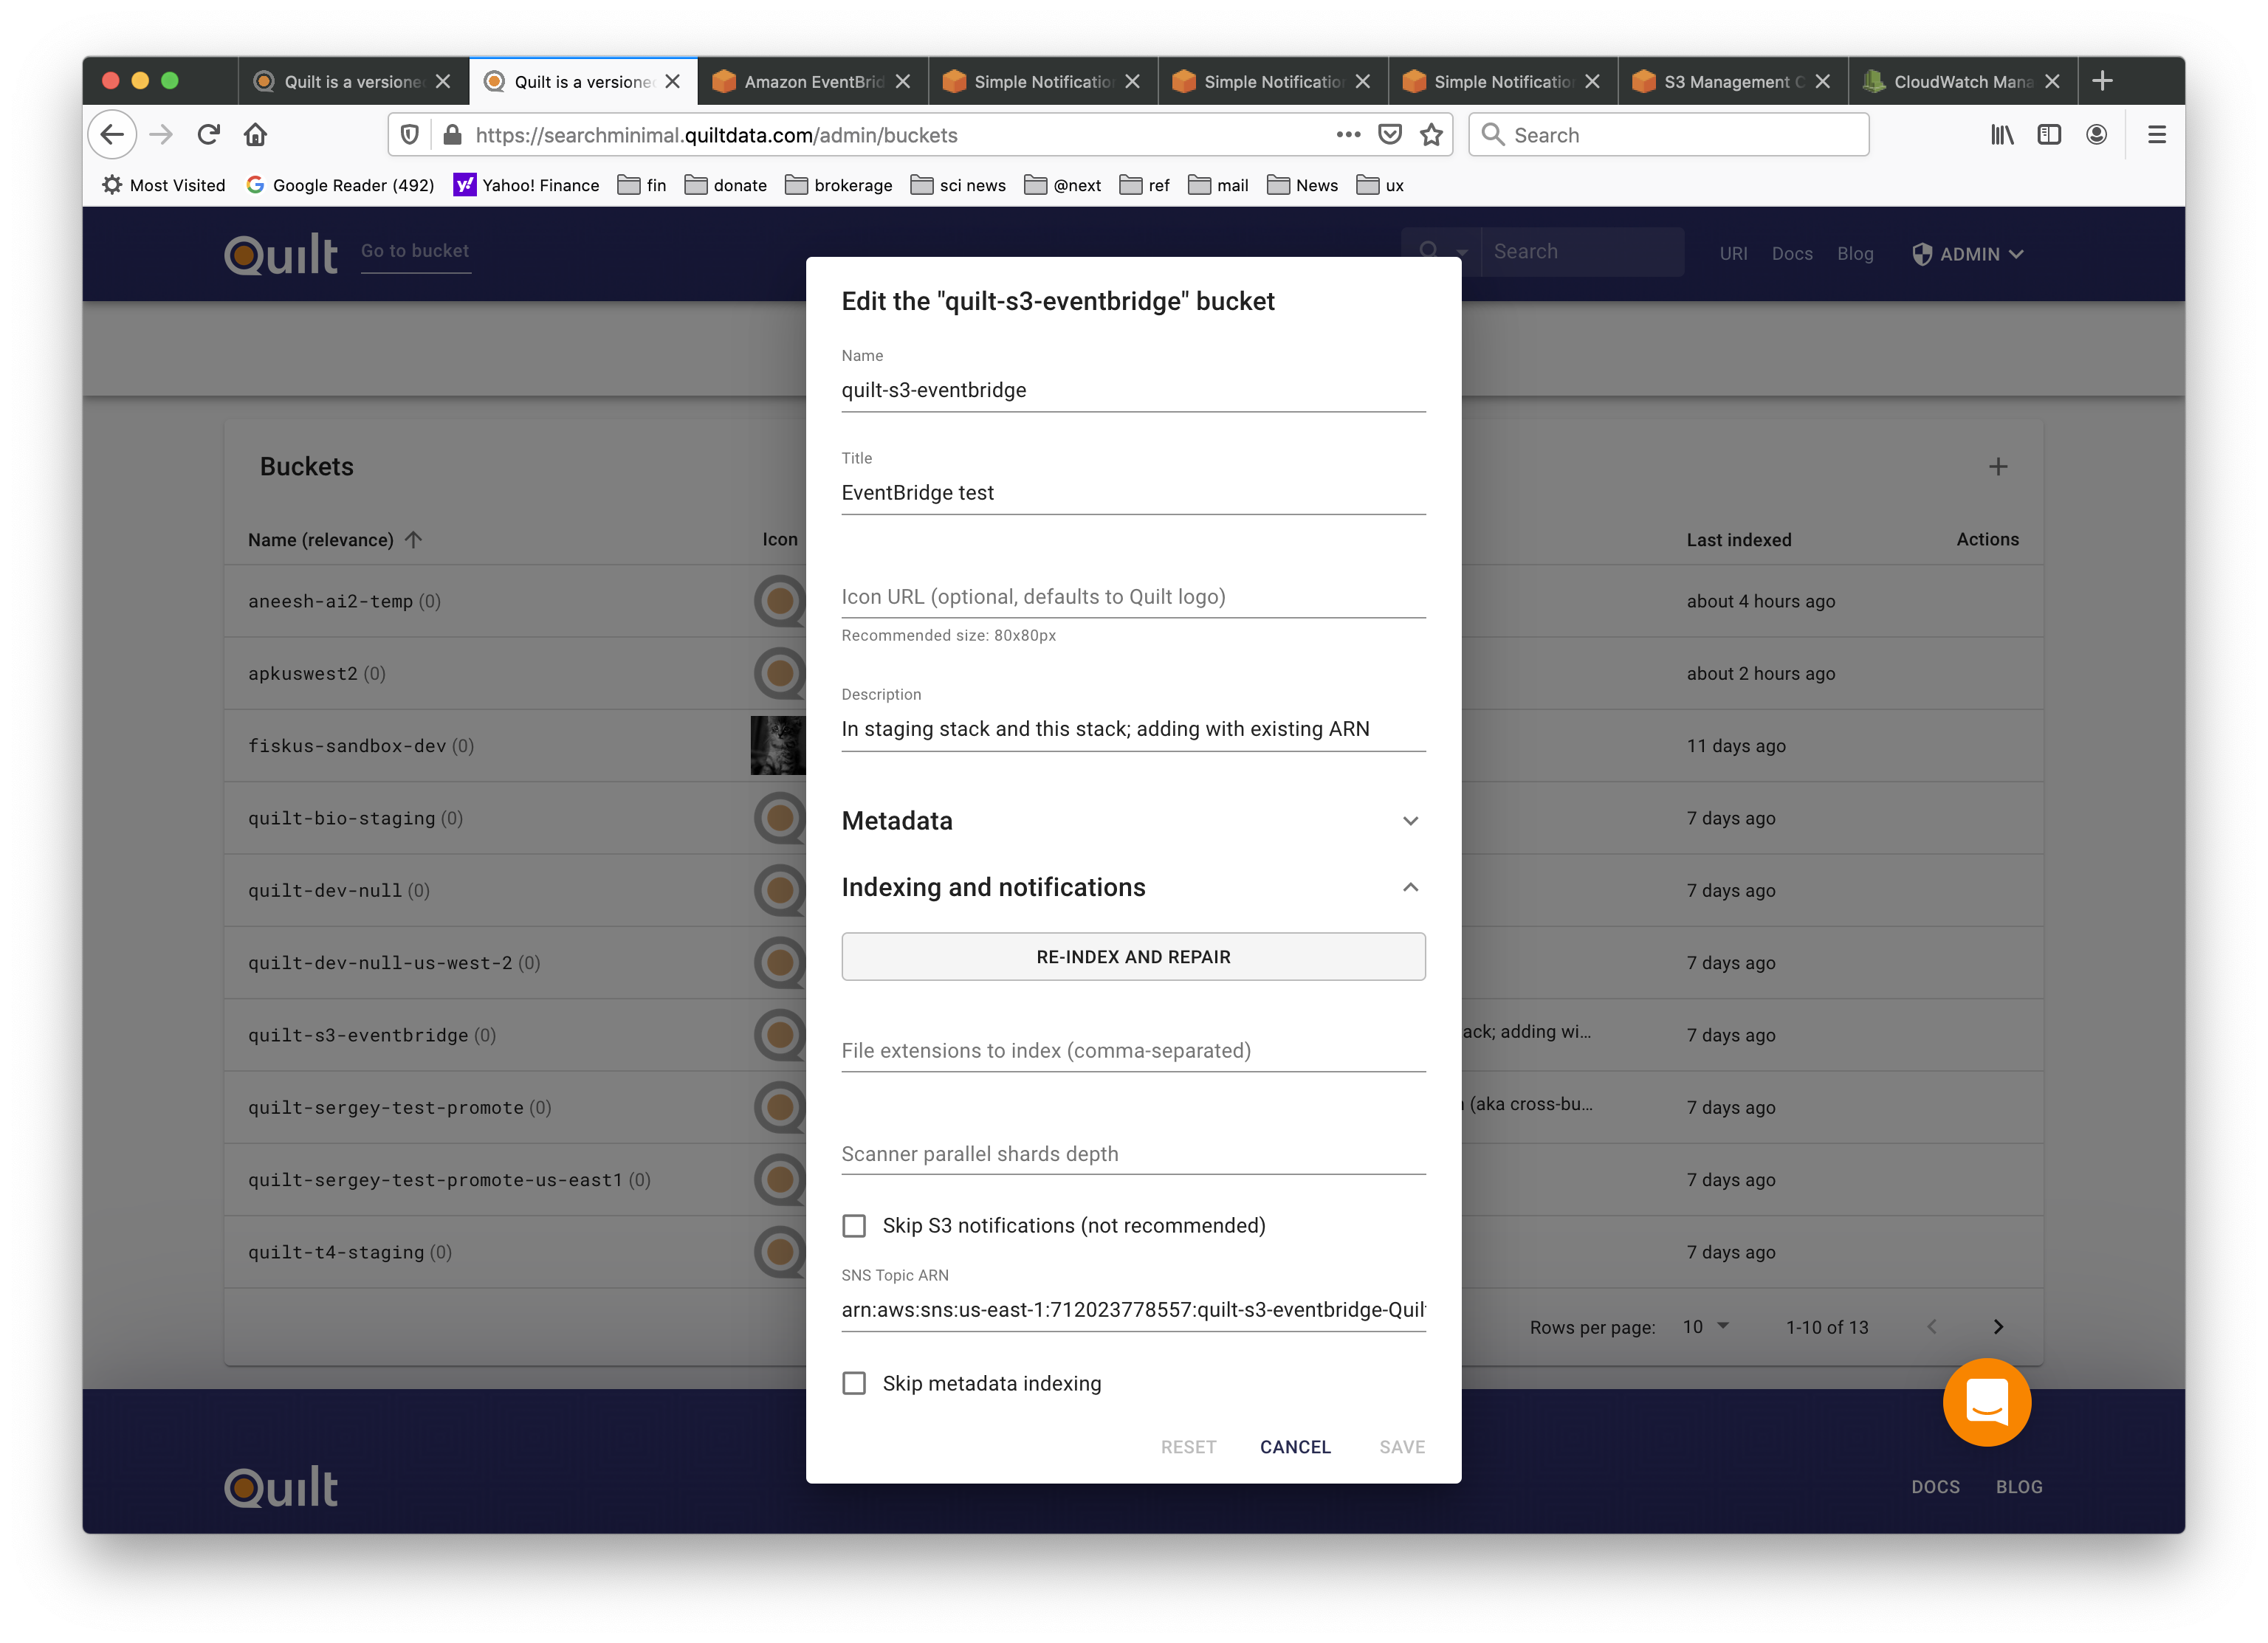Screen dimensions: 2268x1643
Task: Open the Firefox hamburger menu
Action: (x=2157, y=135)
